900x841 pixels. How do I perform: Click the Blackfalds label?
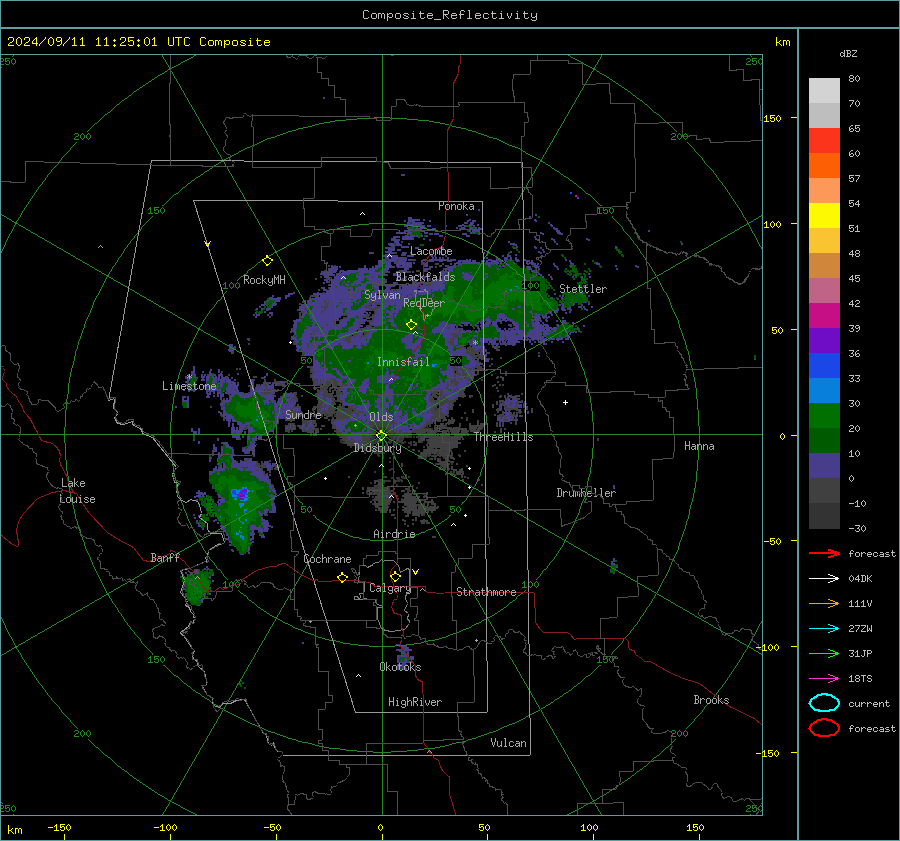[x=425, y=277]
